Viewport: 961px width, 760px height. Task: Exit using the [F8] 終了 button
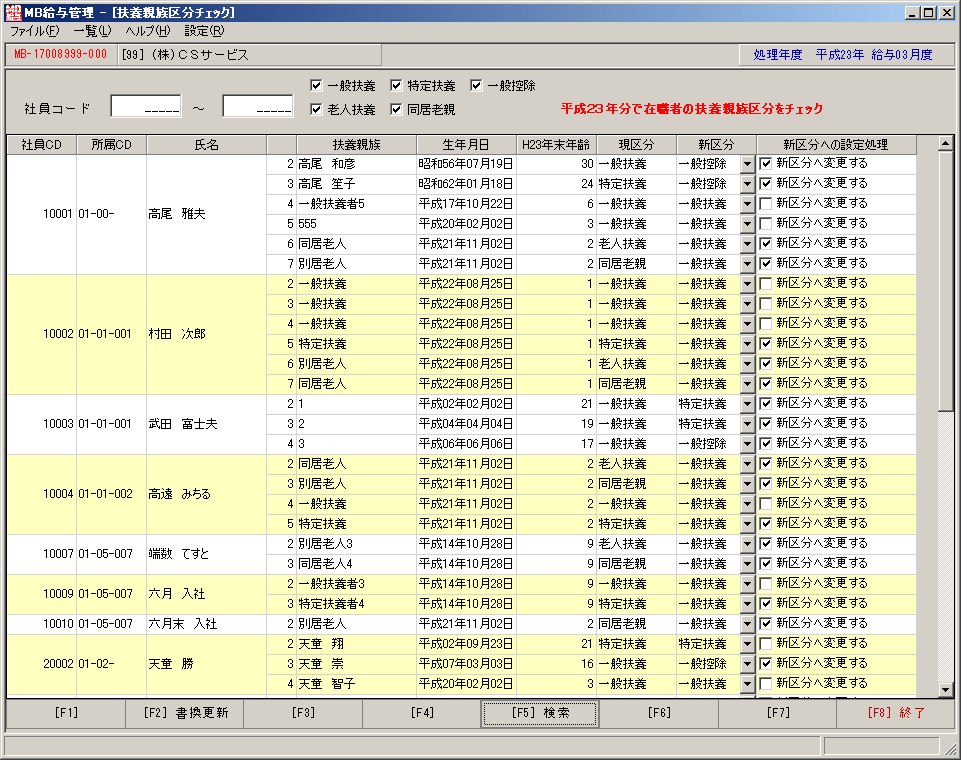(x=895, y=713)
